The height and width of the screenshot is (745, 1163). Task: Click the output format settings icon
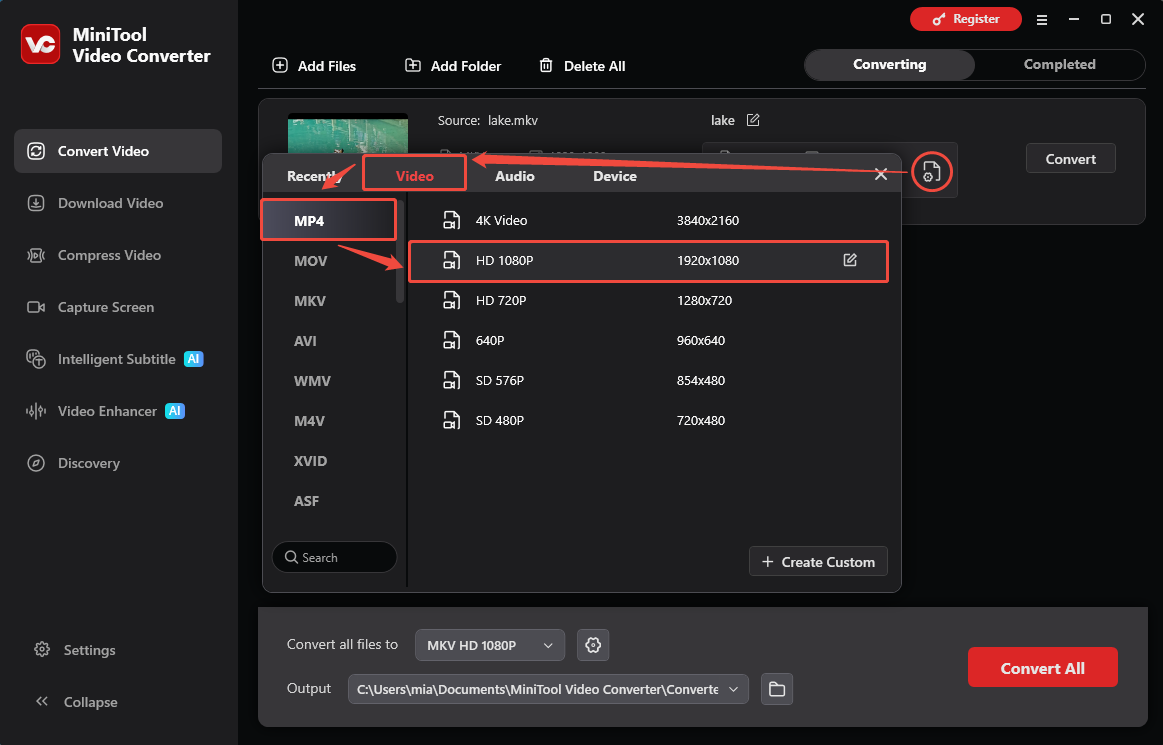931,172
